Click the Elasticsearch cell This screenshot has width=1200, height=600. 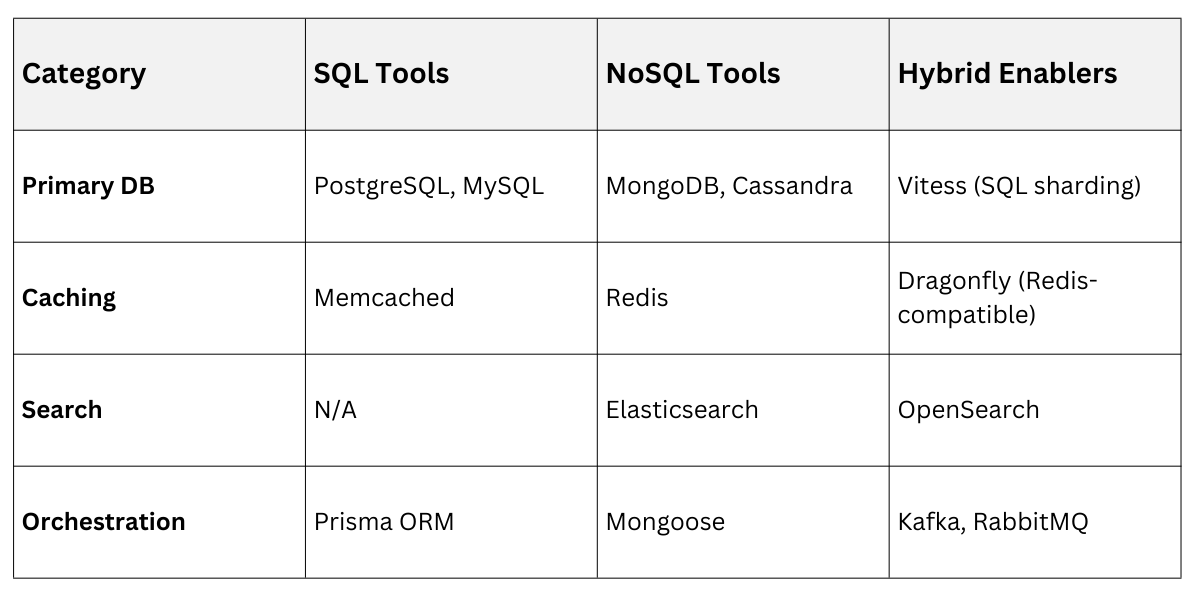(682, 410)
